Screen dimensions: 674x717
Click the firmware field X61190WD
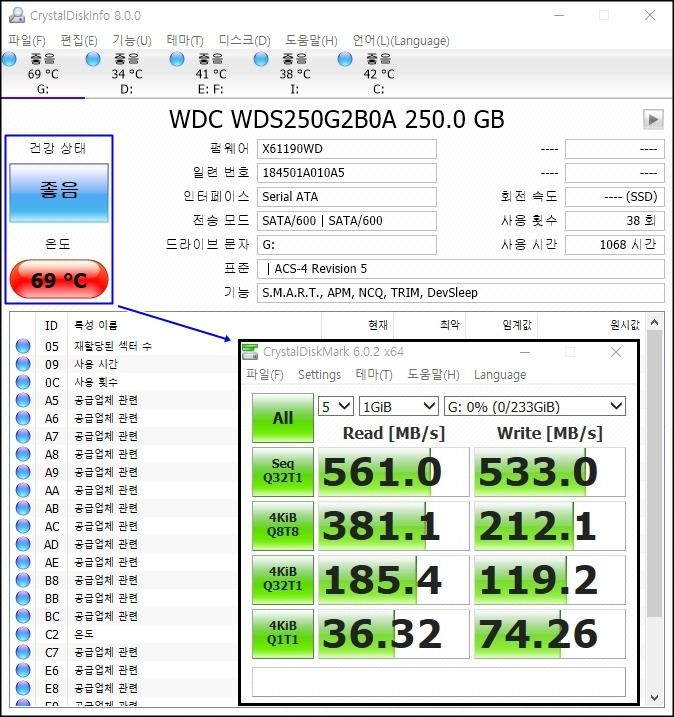[347, 149]
